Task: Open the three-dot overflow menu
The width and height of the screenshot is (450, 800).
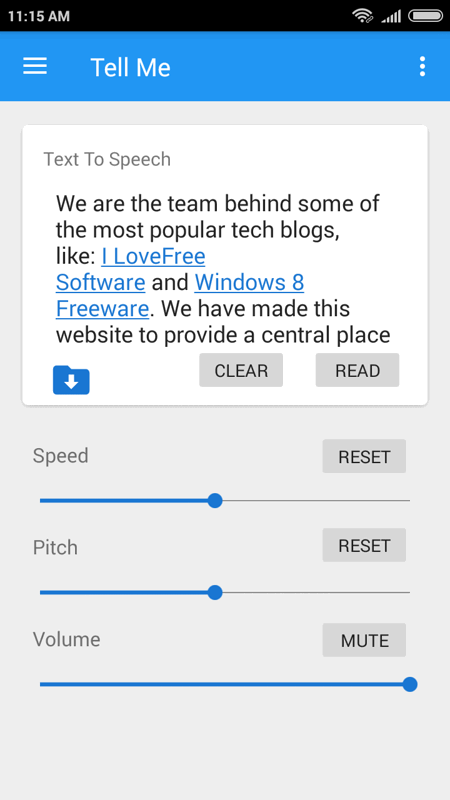Action: pyautogui.click(x=422, y=66)
